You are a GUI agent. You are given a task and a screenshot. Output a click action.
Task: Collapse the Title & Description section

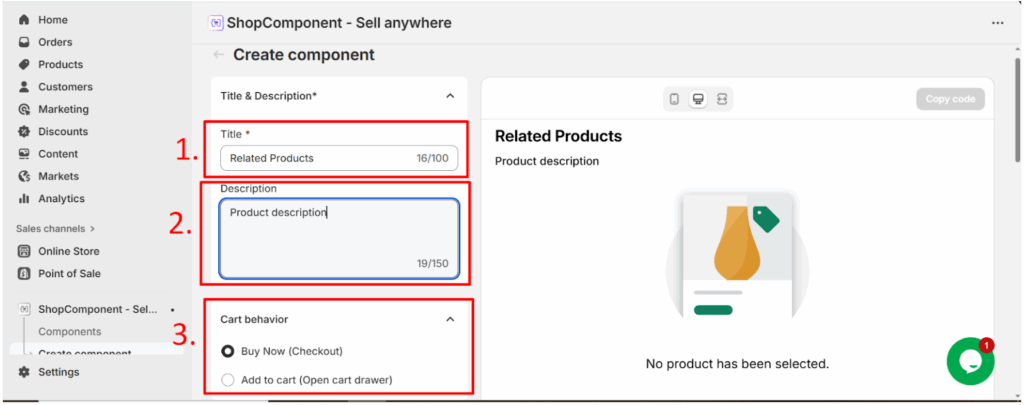pos(450,96)
